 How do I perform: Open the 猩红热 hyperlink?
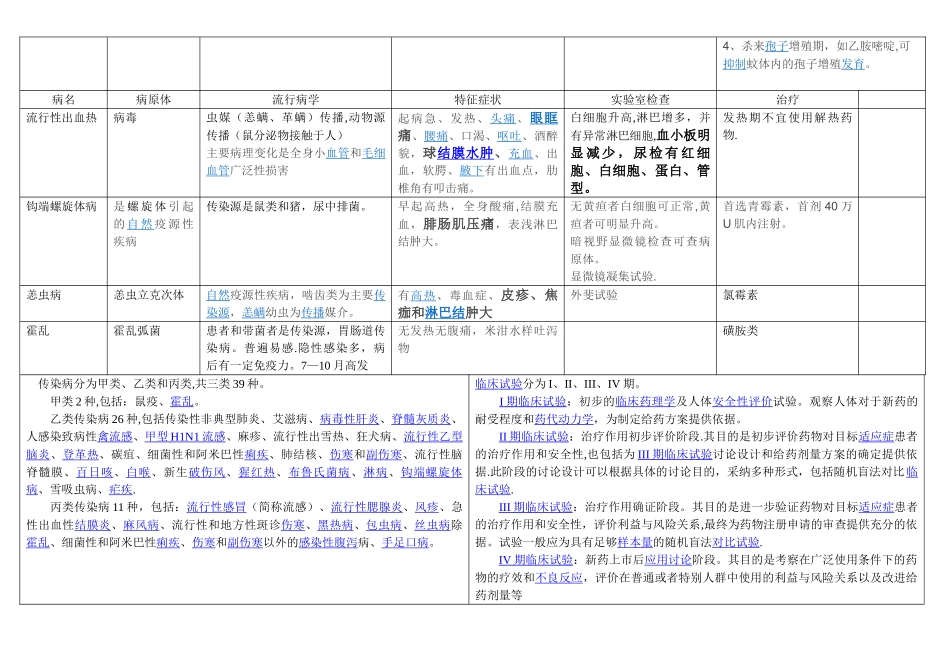tap(256, 471)
